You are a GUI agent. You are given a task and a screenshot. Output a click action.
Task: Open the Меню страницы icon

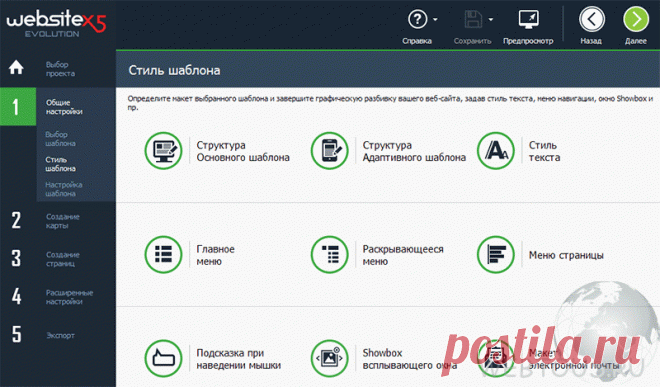coord(496,254)
